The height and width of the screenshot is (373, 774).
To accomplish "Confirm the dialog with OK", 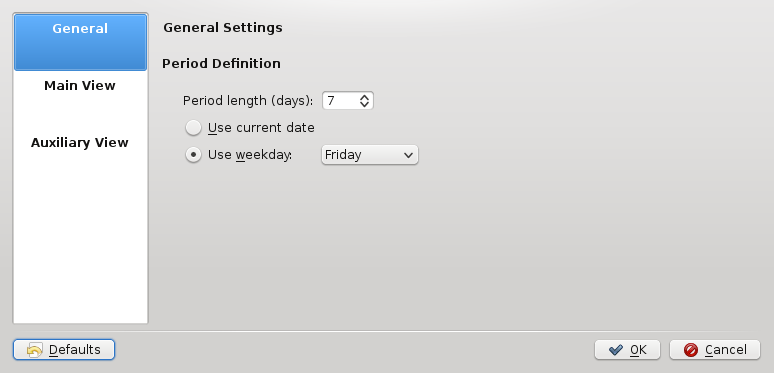I will coord(627,350).
